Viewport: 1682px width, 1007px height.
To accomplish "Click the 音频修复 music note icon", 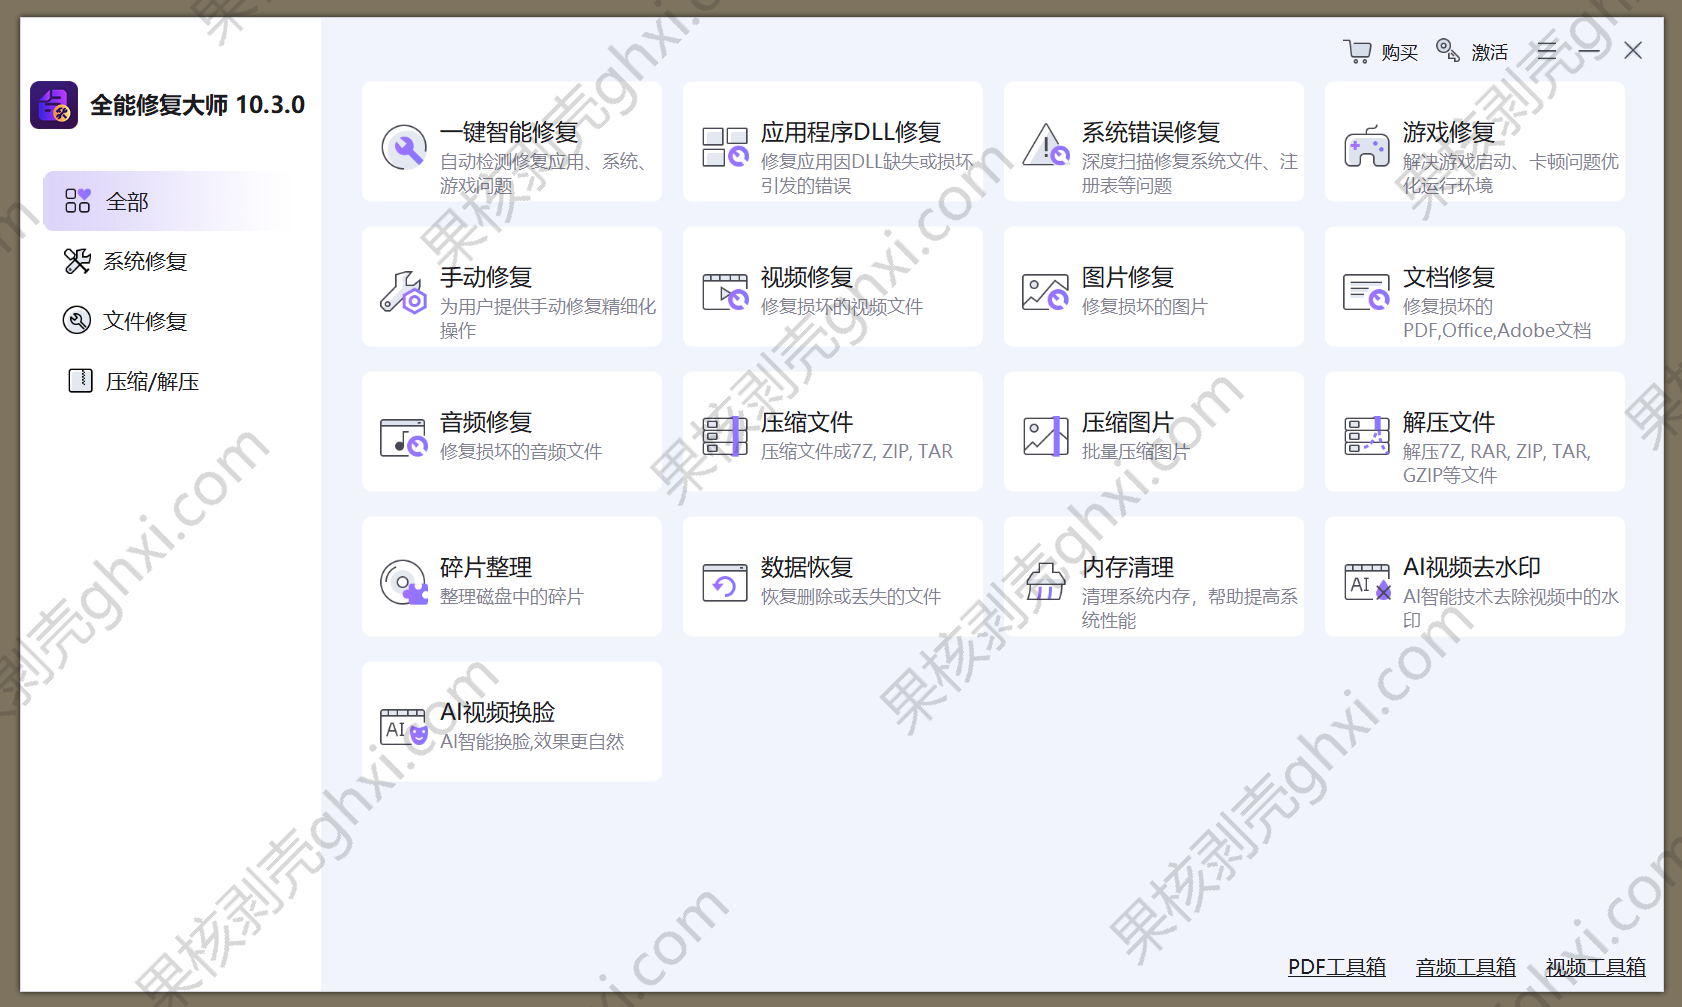I will tap(404, 437).
